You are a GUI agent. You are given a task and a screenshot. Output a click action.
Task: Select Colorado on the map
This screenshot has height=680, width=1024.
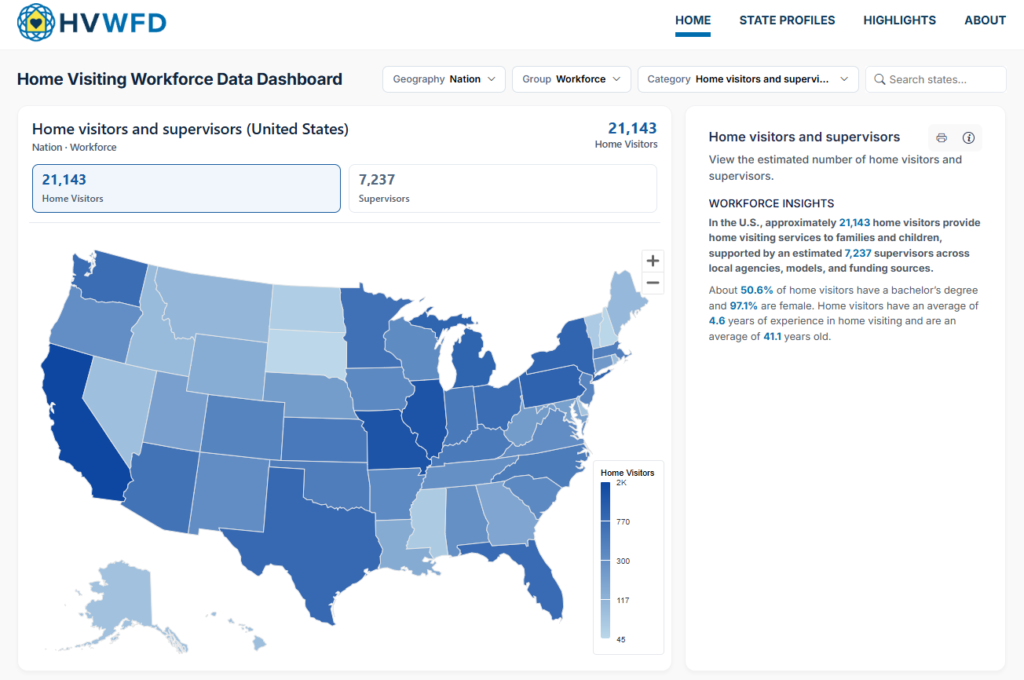point(242,428)
